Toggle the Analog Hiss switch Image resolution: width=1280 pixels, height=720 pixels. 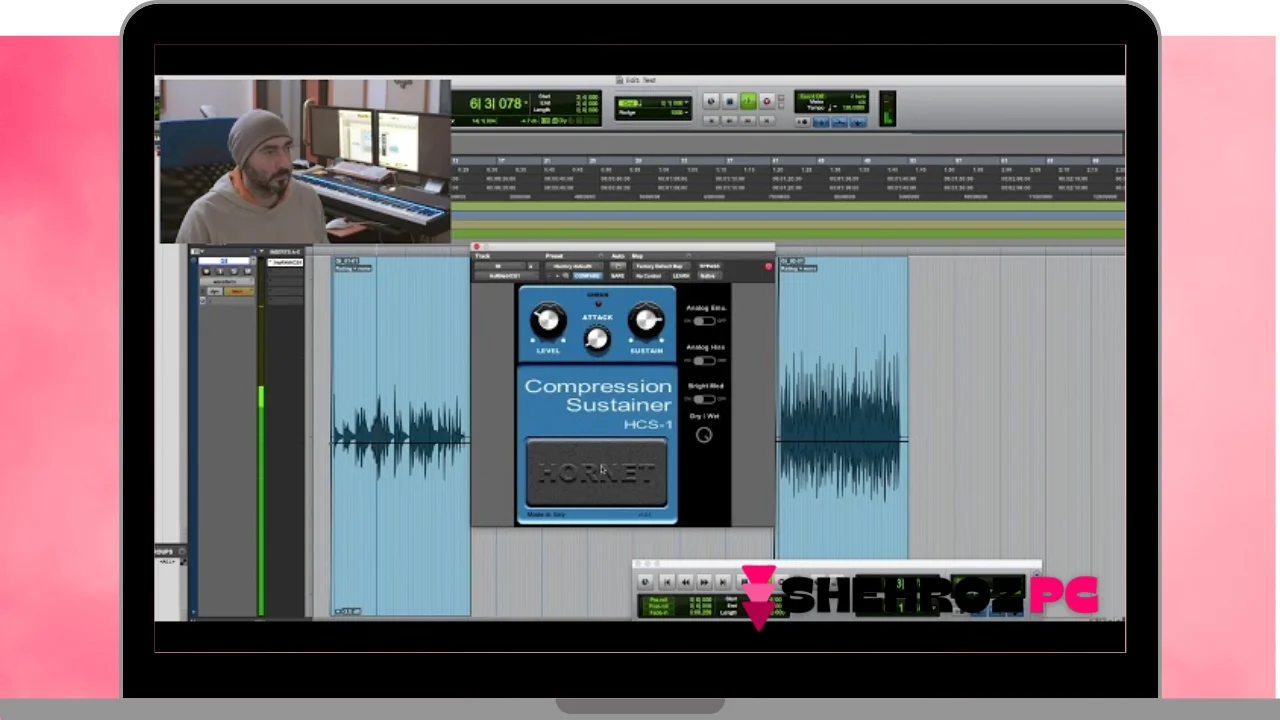(x=704, y=360)
